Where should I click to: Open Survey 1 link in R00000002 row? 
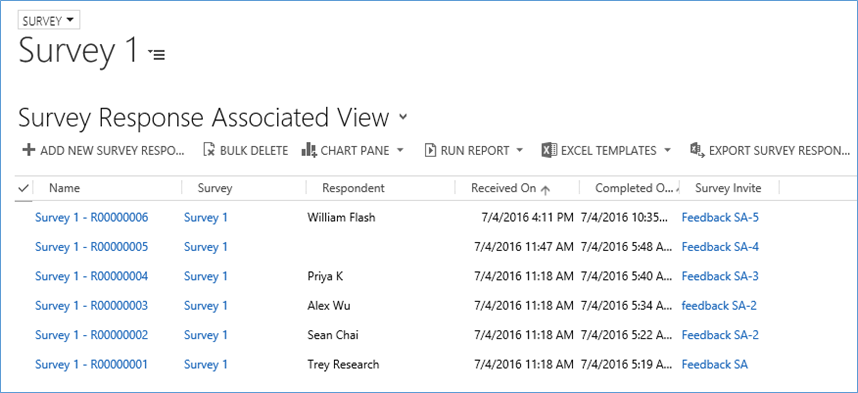(x=206, y=335)
